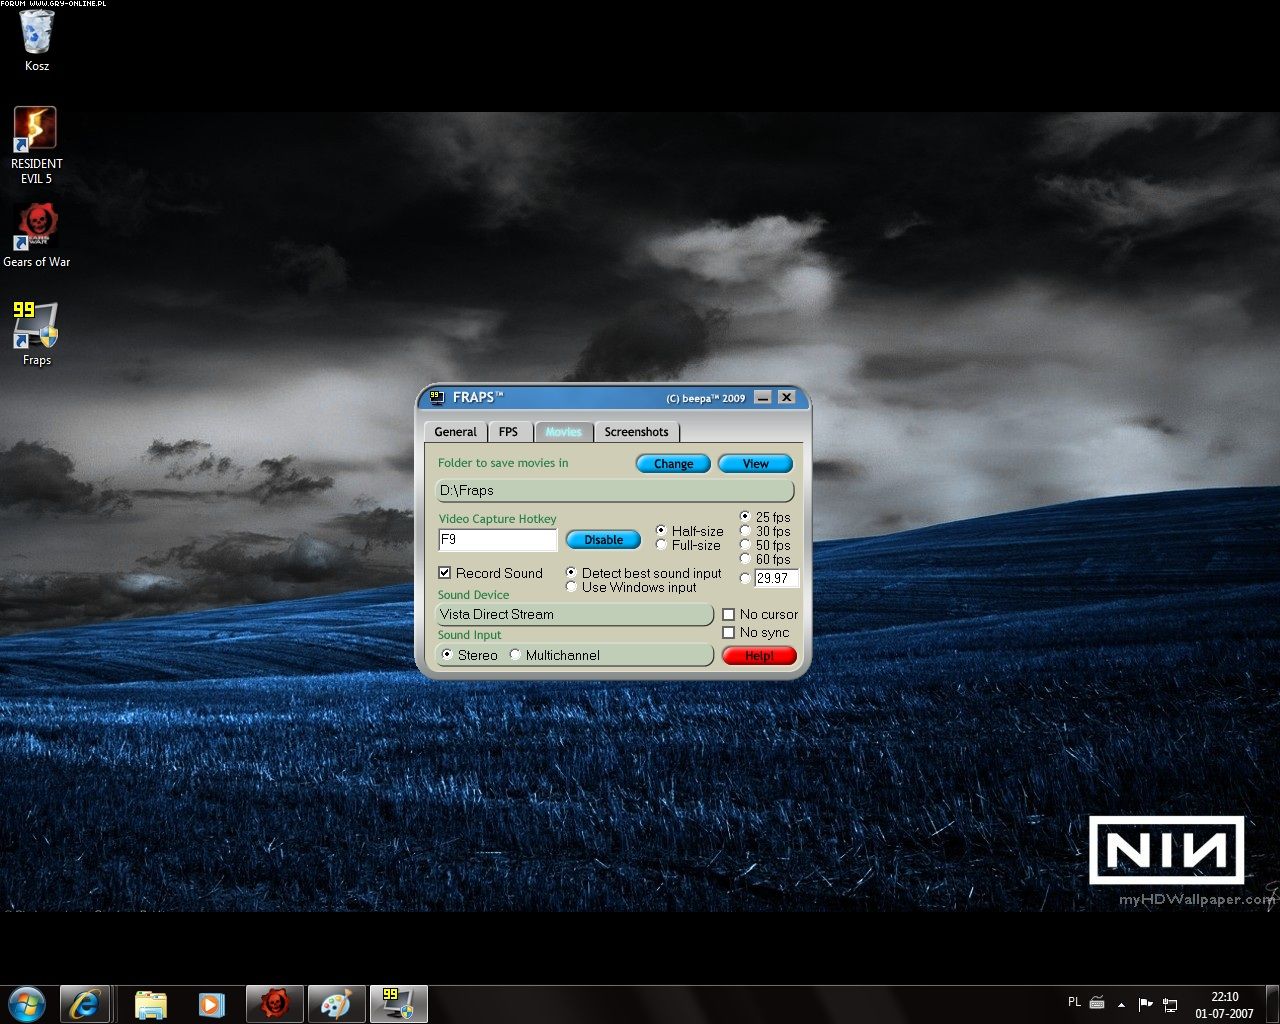Viewport: 1280px width, 1024px height.
Task: Select Half-size capture option
Action: click(689, 531)
